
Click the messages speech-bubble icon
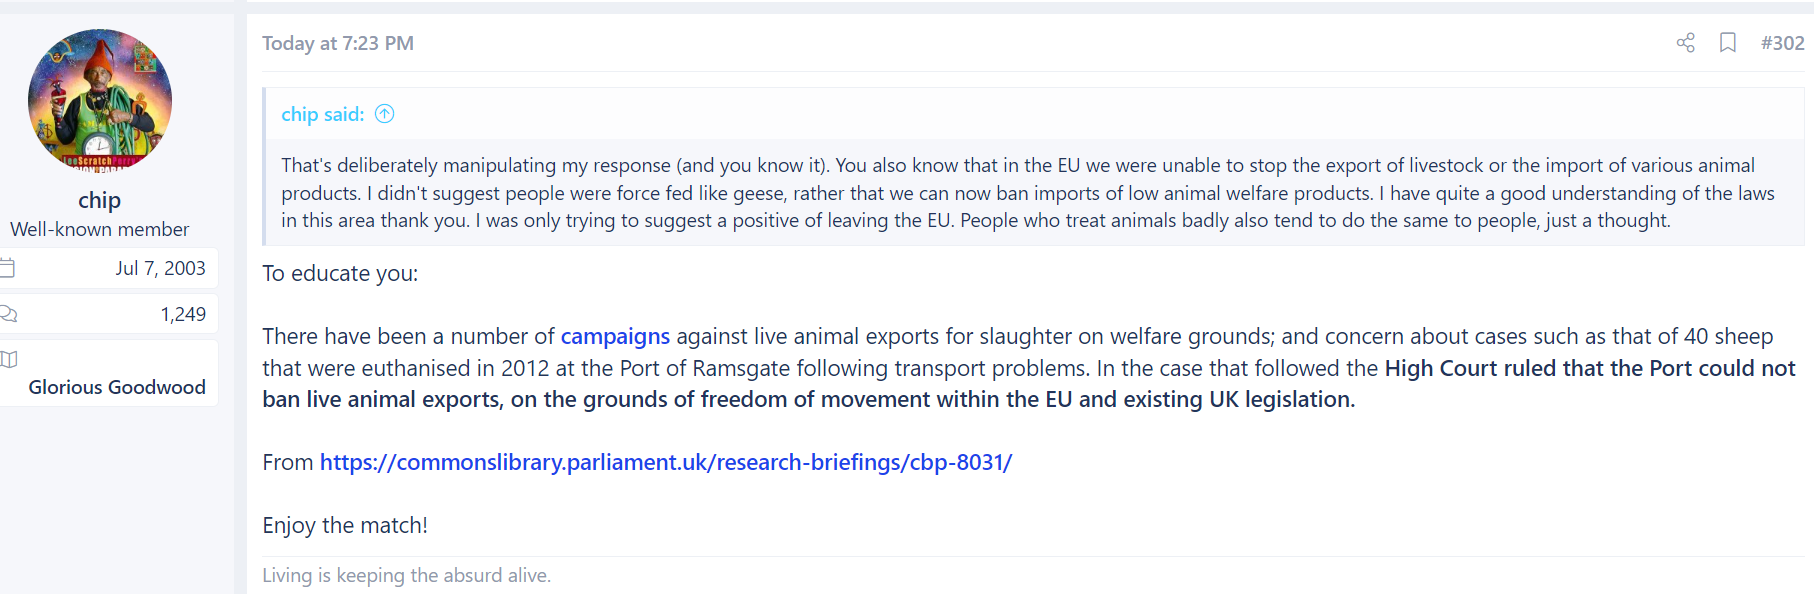(x=8, y=314)
